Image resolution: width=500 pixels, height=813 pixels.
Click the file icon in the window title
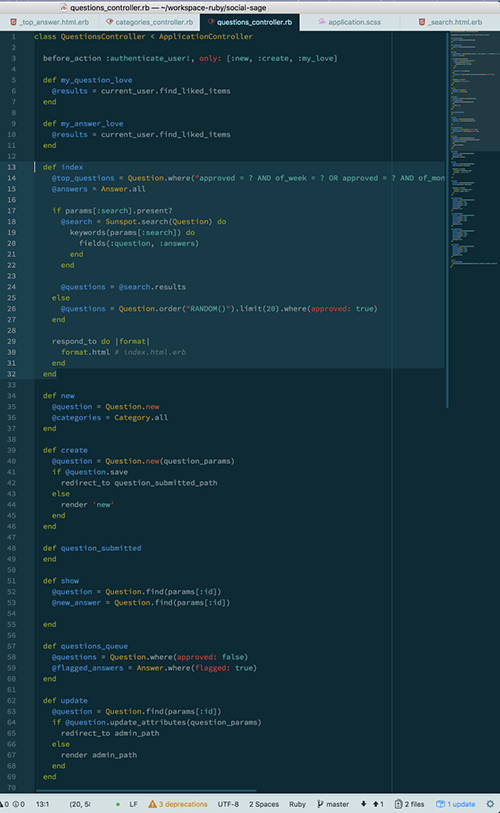click(x=64, y=7)
